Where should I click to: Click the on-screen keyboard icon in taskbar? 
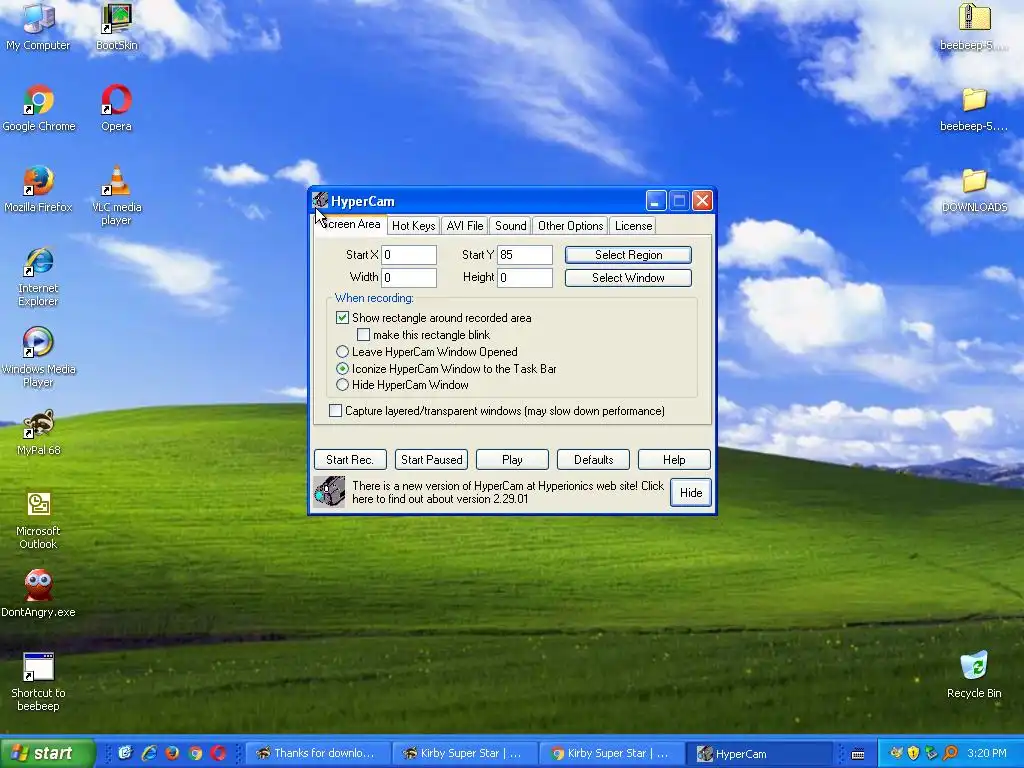(x=858, y=754)
